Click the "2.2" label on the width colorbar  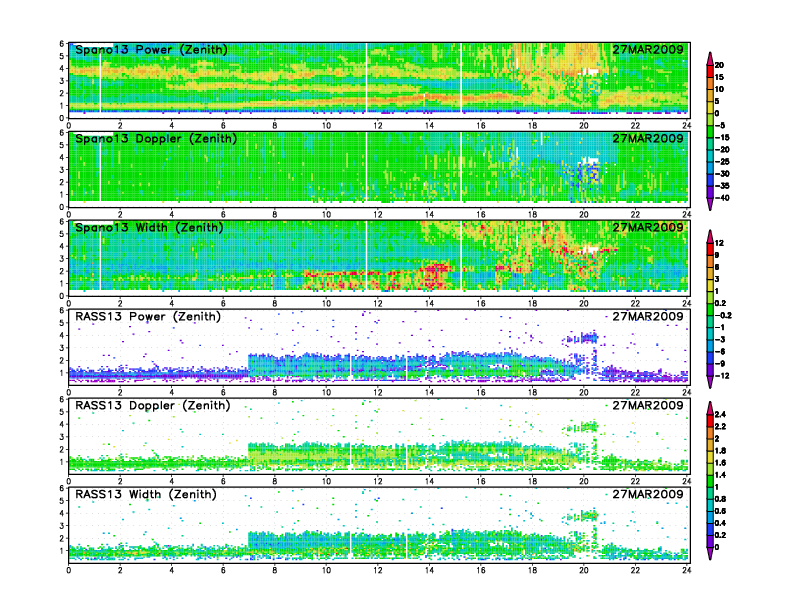pyautogui.click(x=720, y=427)
